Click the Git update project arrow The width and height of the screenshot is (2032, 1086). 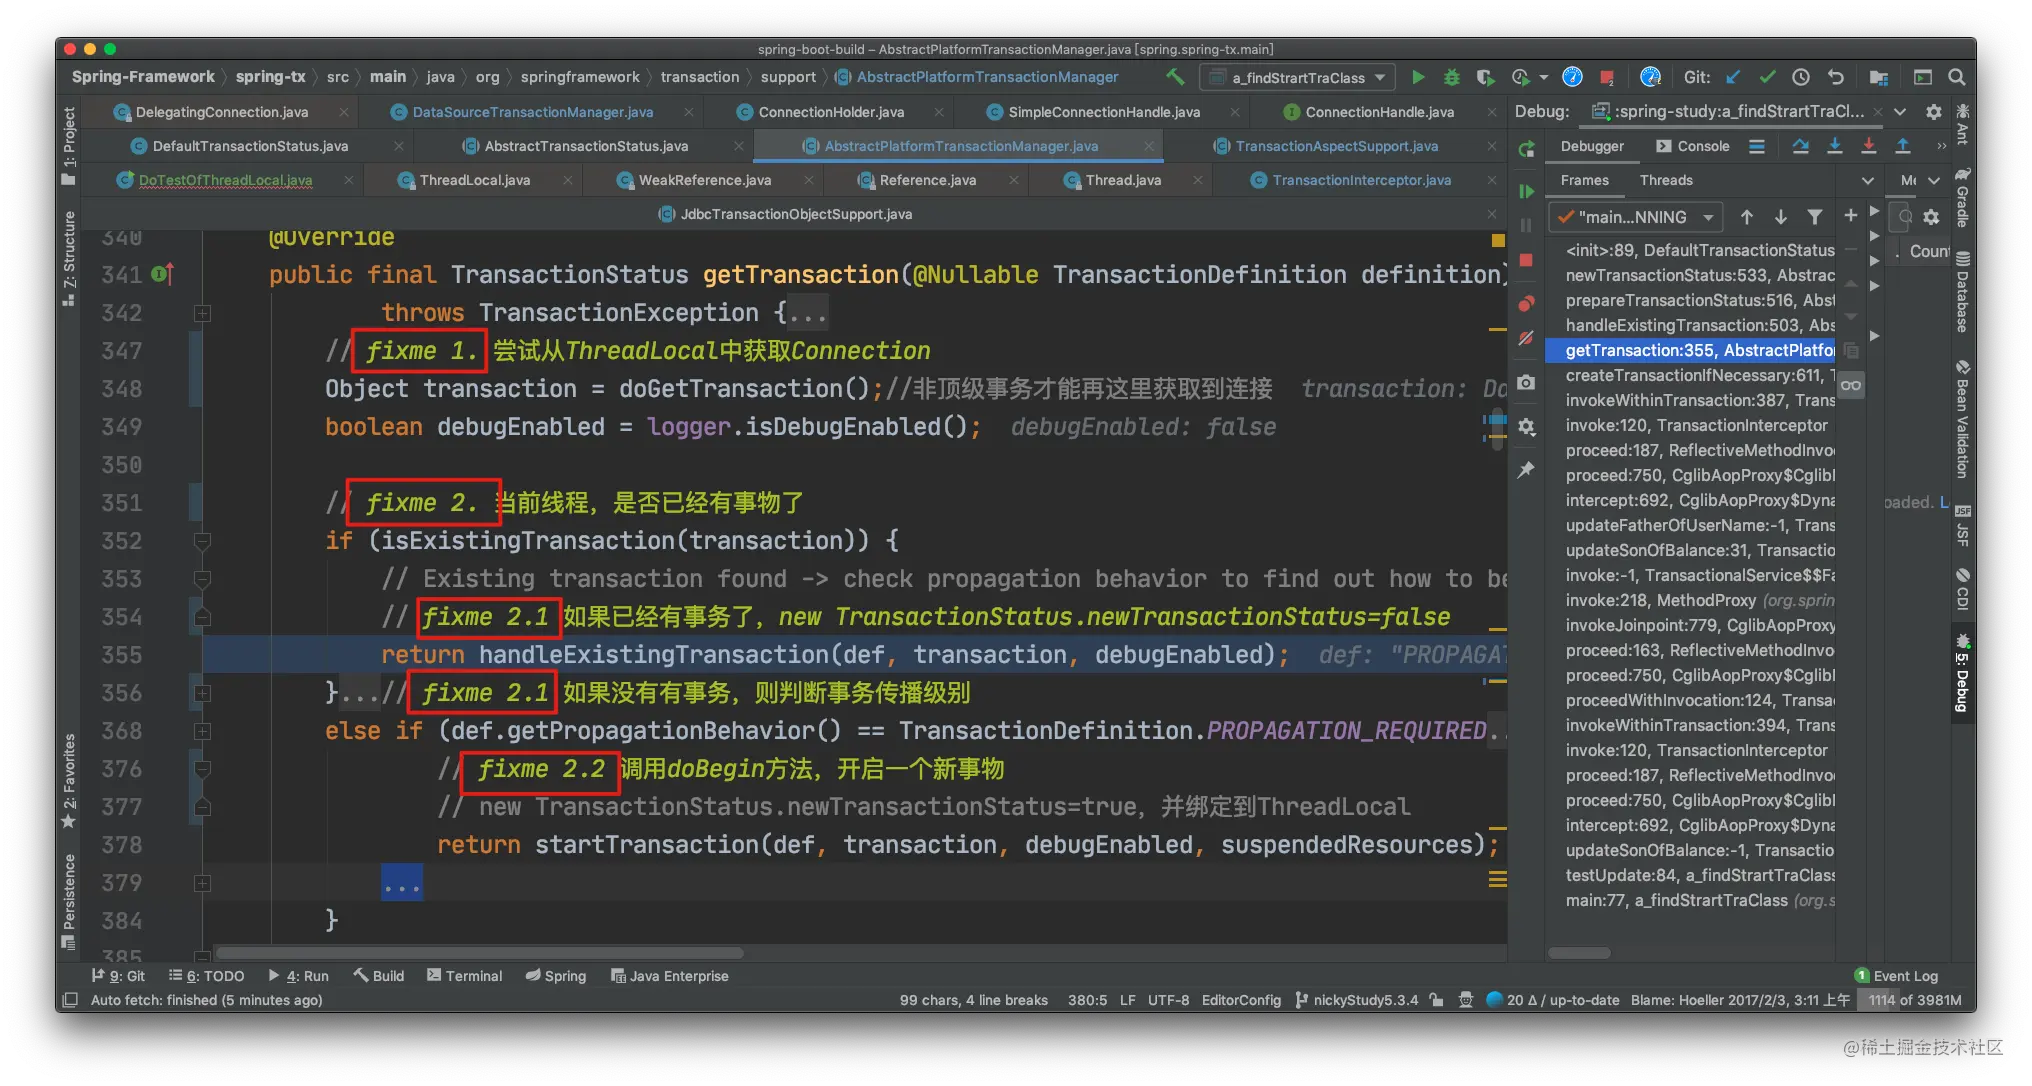1733,77
